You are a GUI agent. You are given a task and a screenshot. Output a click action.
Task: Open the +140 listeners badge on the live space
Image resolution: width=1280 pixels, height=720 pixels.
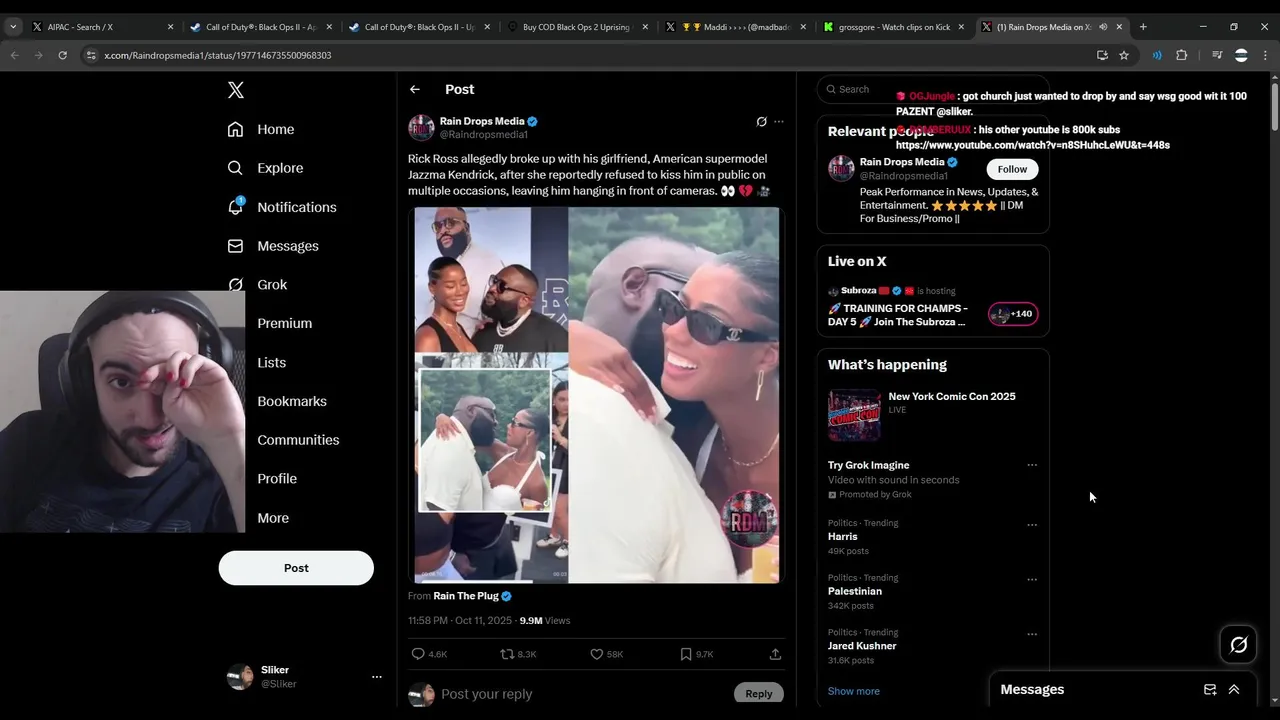[1013, 314]
